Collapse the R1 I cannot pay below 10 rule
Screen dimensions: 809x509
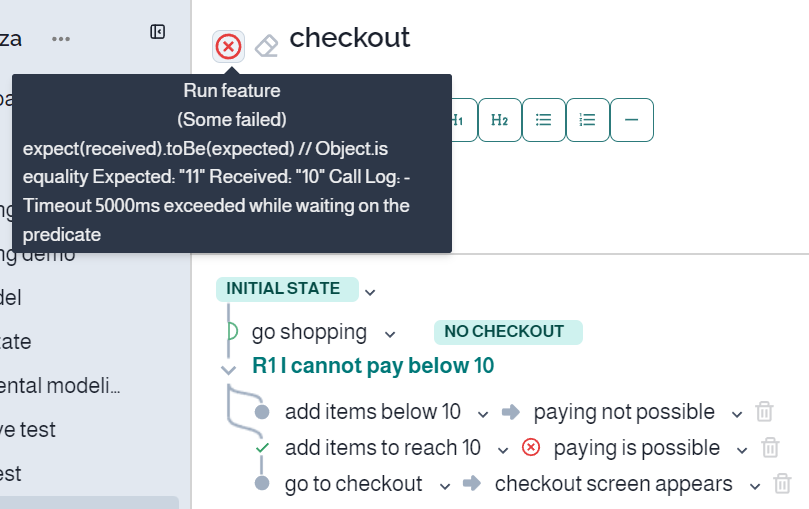coord(228,370)
